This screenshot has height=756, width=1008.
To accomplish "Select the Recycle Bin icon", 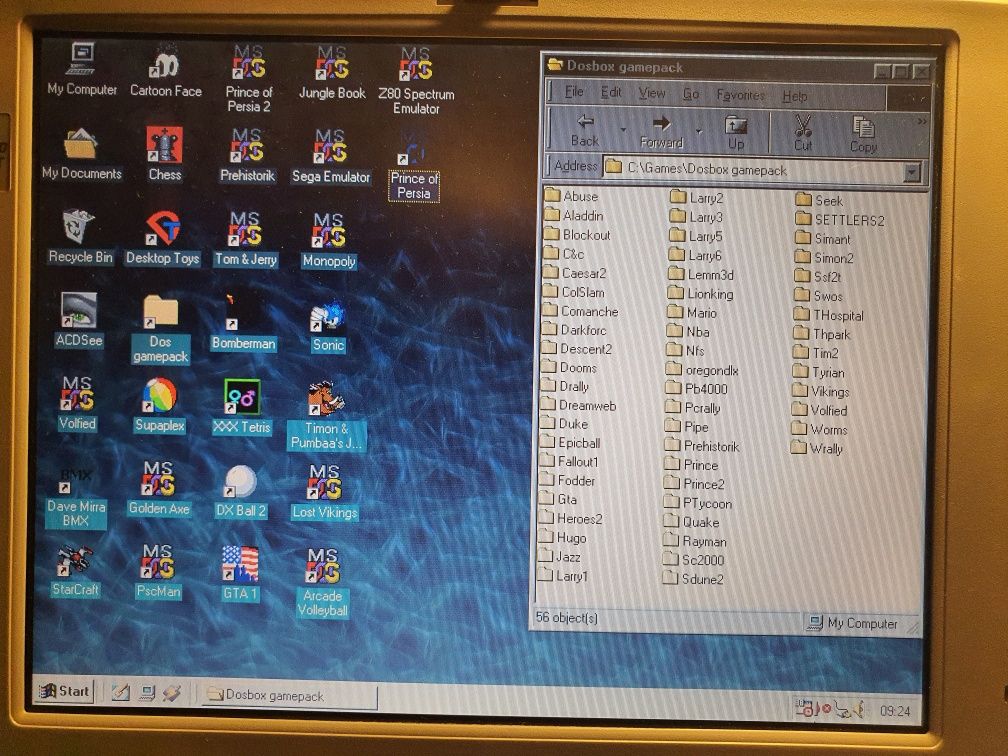I will click(x=80, y=236).
